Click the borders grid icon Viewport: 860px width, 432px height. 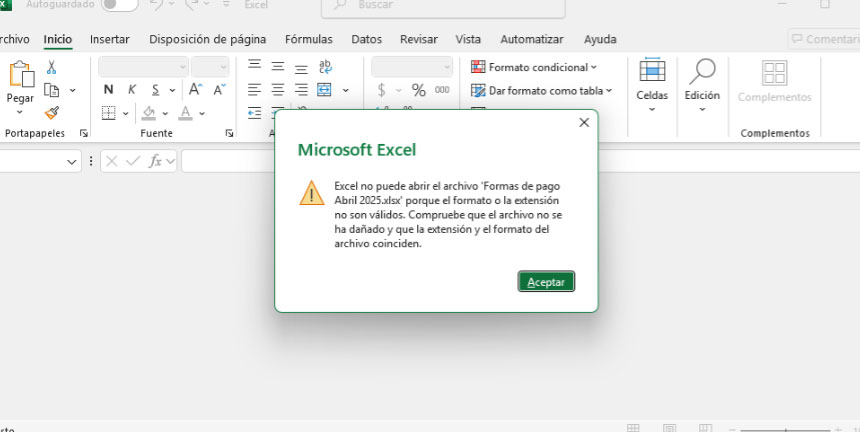109,113
